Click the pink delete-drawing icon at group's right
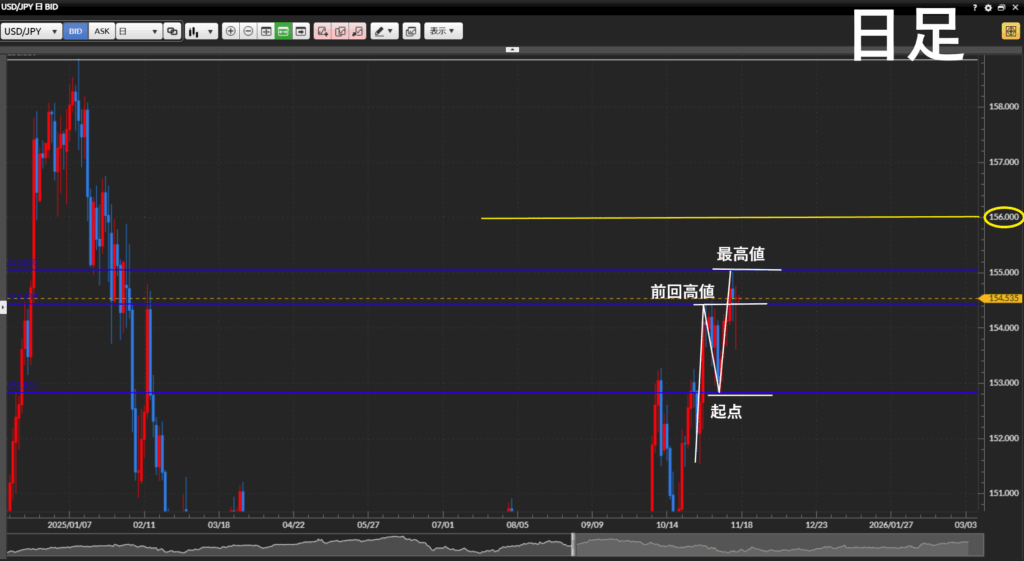This screenshot has width=1024, height=561. pos(357,31)
